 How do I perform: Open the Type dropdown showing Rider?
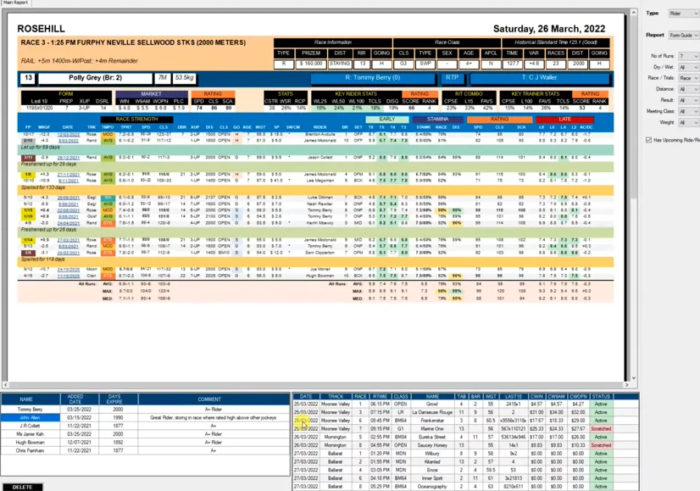(682, 13)
